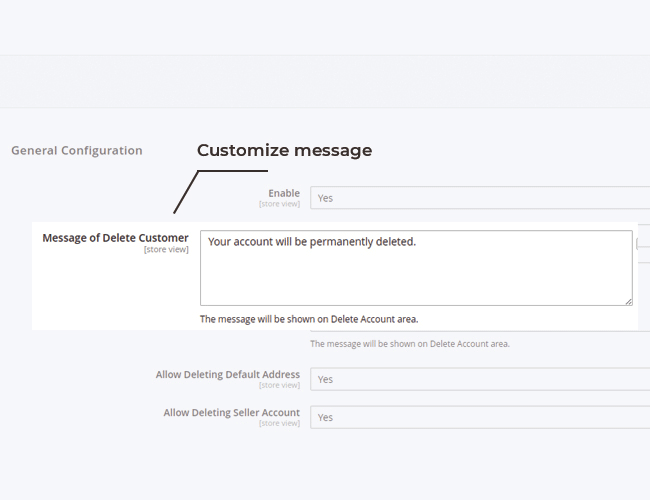Click [store view] under Allow Deleting Seller Account
650x500 pixels.
click(x=279, y=423)
